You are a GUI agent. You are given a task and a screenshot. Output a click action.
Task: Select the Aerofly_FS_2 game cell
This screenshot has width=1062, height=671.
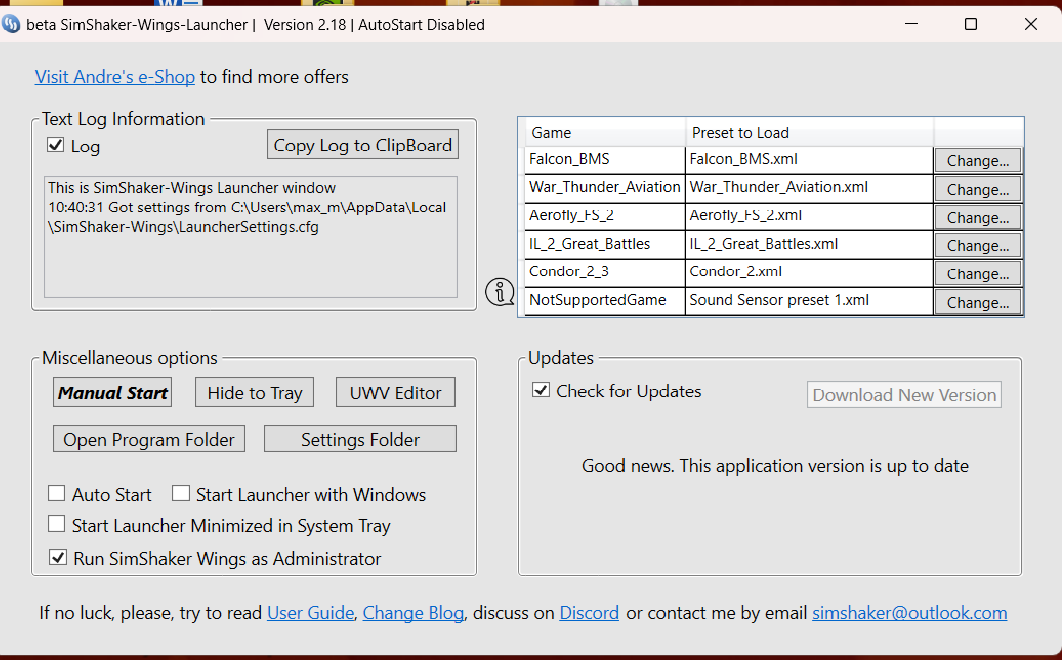pos(605,216)
